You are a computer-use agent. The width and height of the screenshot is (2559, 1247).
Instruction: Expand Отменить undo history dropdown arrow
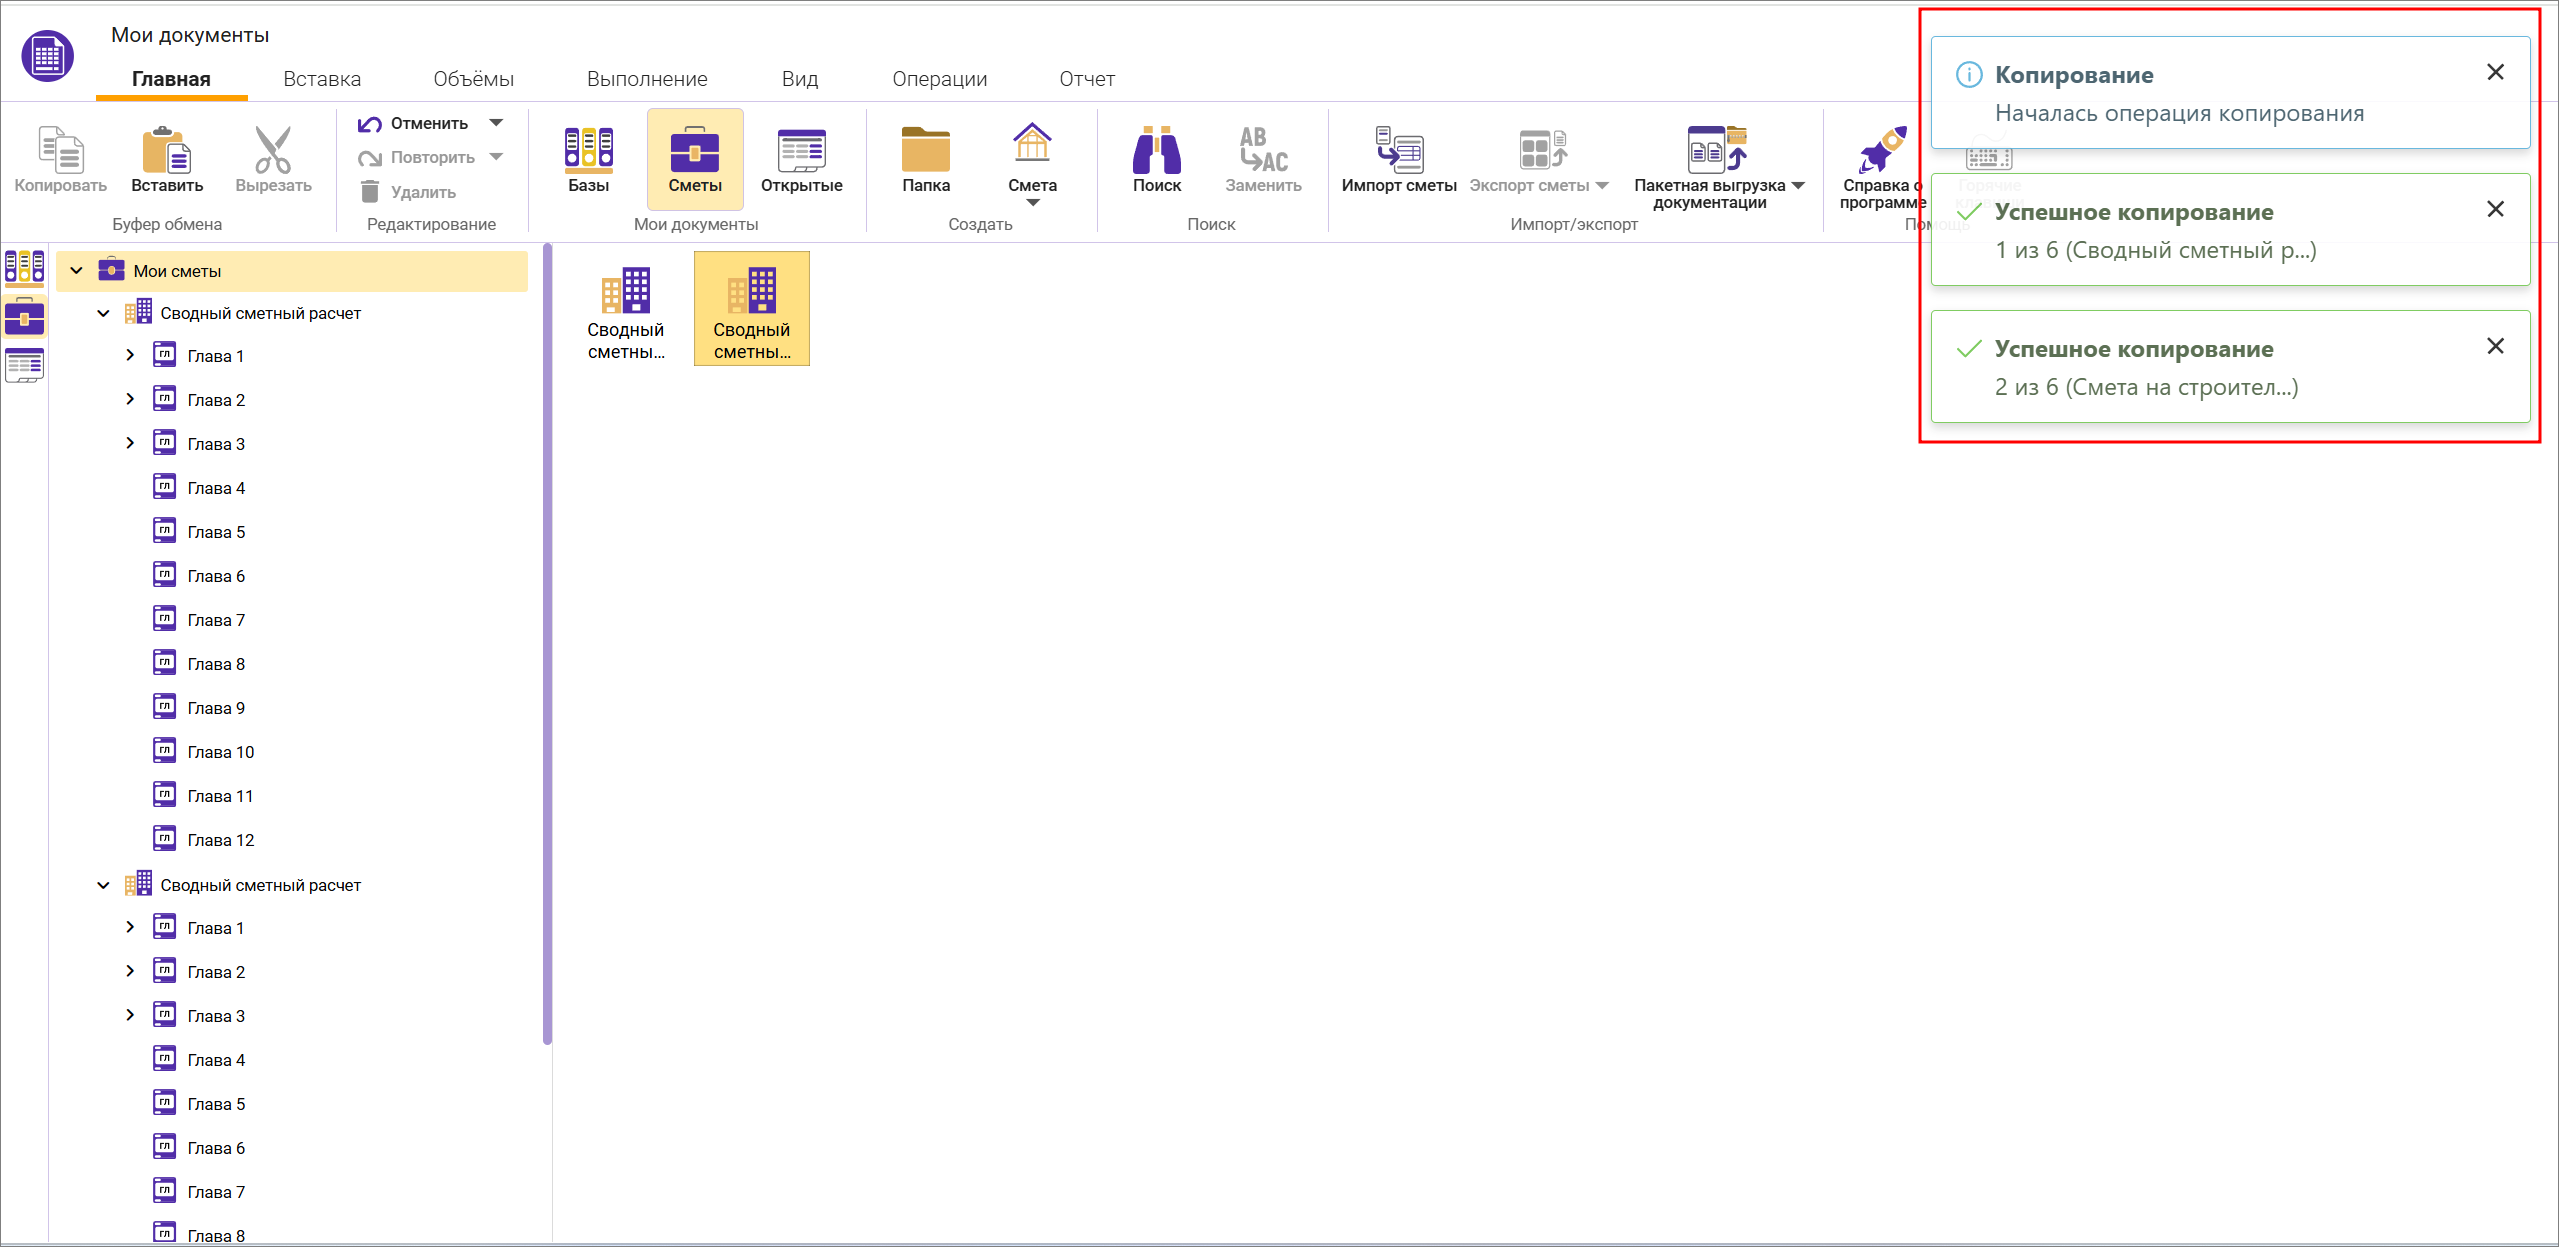(x=497, y=123)
